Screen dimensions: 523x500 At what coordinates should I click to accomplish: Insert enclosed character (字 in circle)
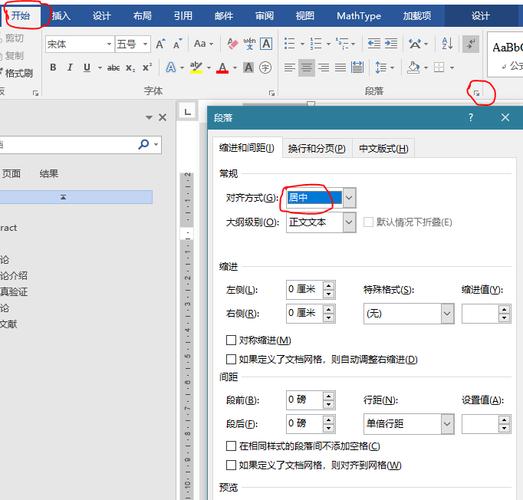(x=266, y=68)
